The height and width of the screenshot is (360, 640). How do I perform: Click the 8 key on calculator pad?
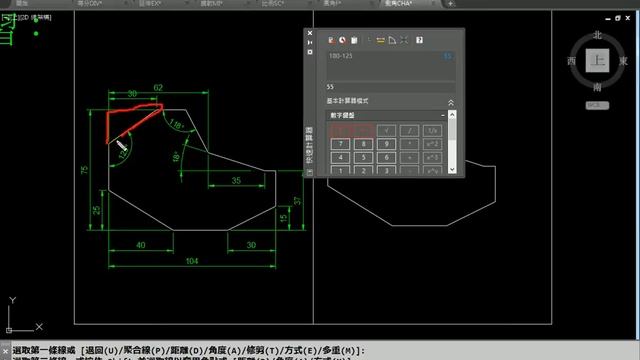click(x=363, y=144)
